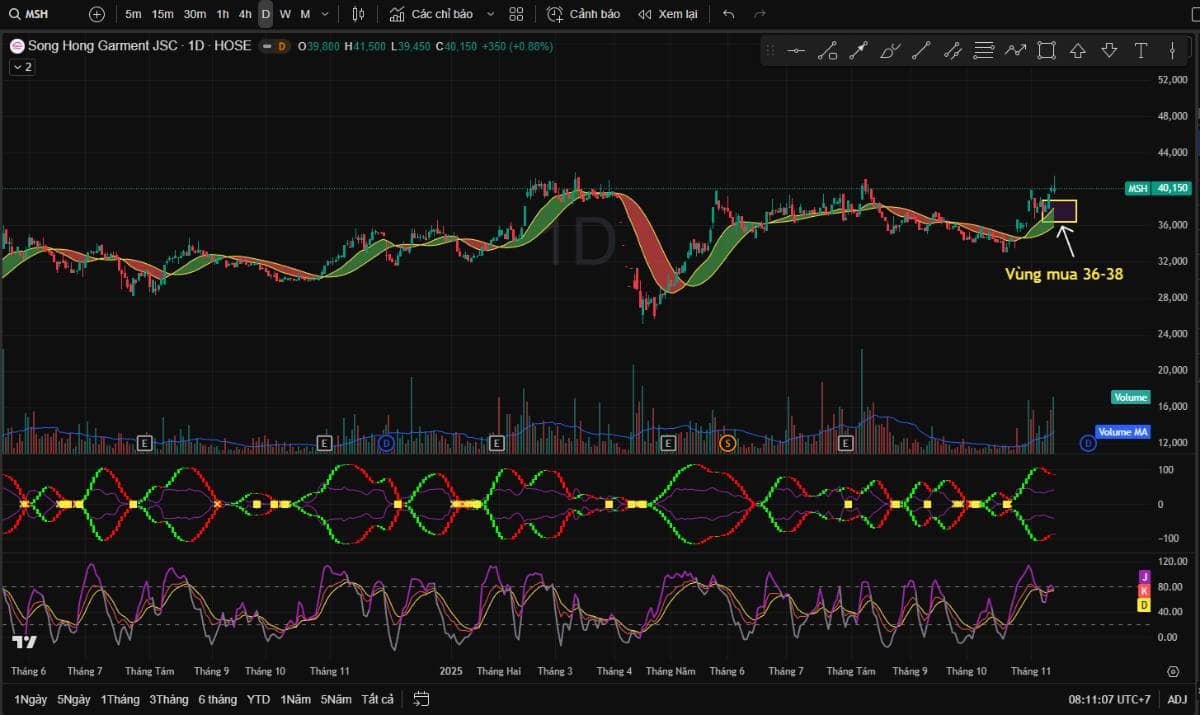Select the horizontal line drawing tool
1200x715 pixels.
coord(796,51)
